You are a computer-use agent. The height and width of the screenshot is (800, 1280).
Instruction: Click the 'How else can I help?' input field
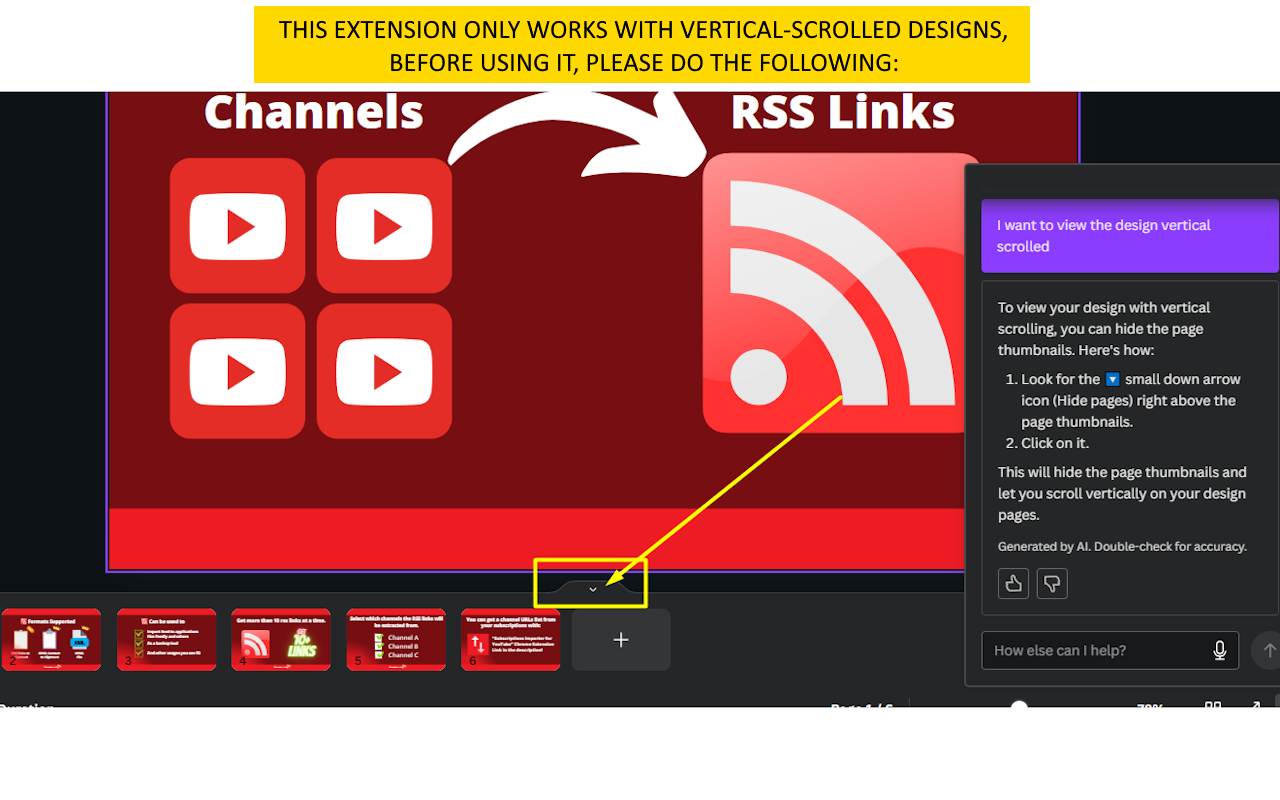point(1090,650)
